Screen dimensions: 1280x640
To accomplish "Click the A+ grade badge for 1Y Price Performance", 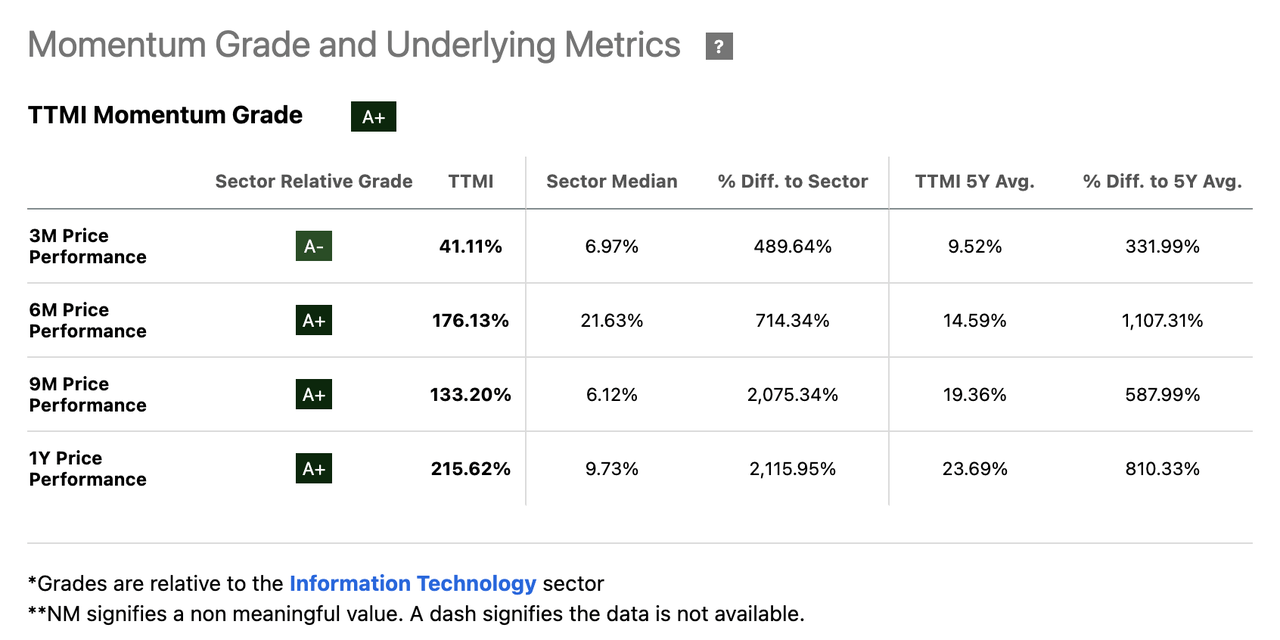I will [x=313, y=468].
